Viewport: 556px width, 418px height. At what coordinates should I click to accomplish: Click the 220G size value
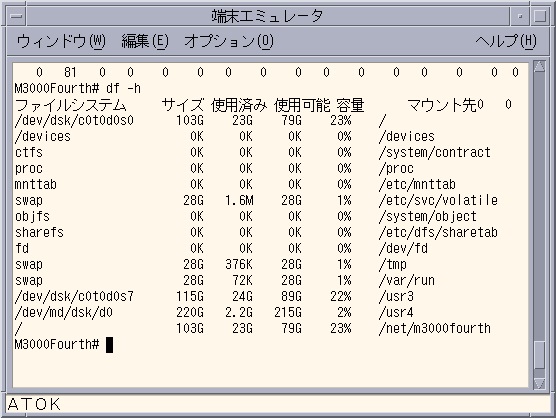coord(190,312)
